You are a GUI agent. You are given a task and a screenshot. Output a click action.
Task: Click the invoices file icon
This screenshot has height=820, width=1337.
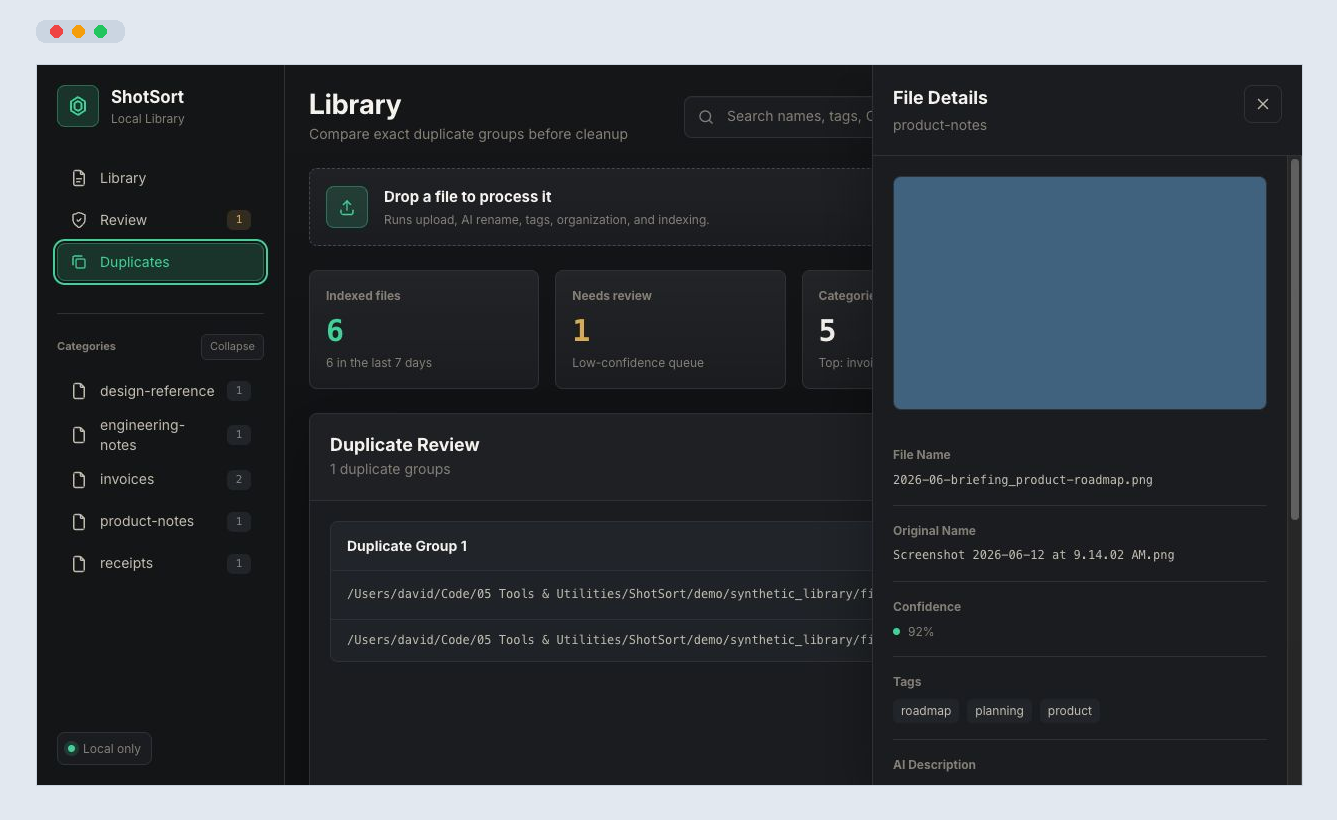coord(79,480)
